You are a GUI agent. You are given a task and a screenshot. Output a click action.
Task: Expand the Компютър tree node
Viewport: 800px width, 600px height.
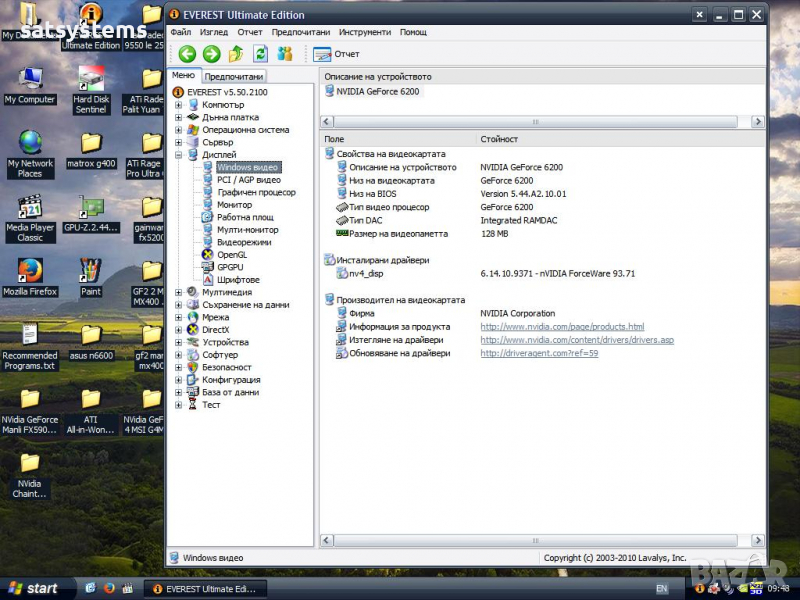tap(179, 105)
